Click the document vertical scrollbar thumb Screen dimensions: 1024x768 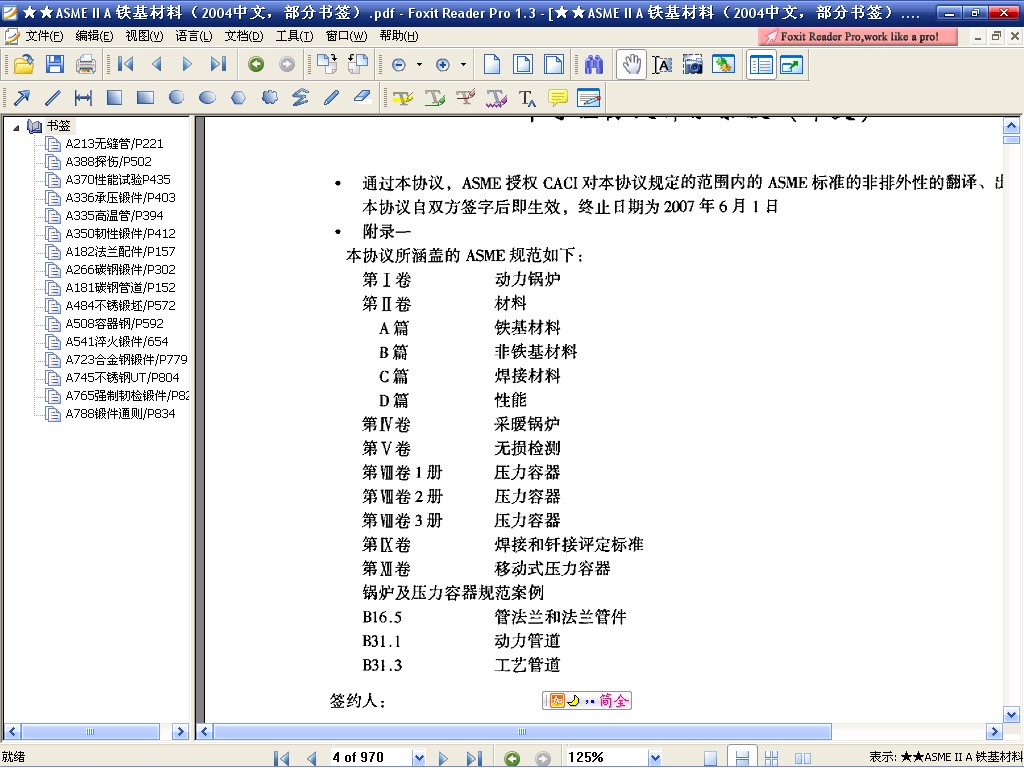pyautogui.click(x=1011, y=140)
